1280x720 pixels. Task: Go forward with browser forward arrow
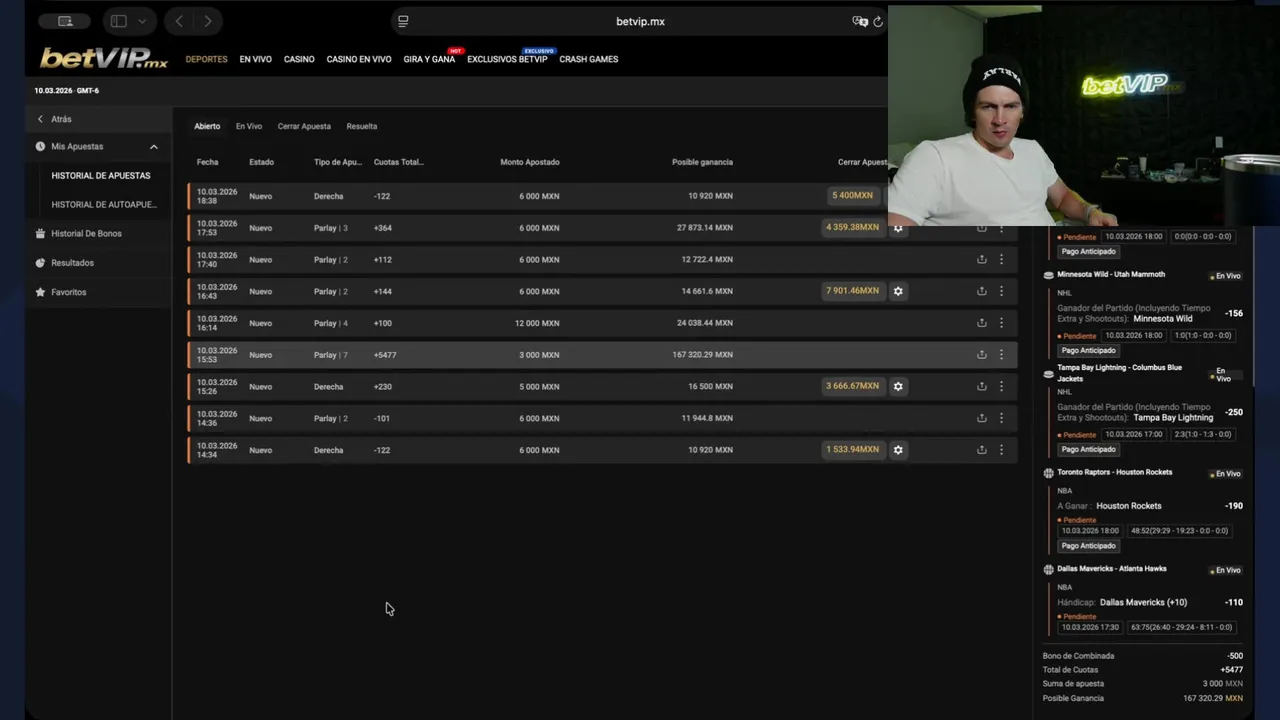tap(207, 21)
